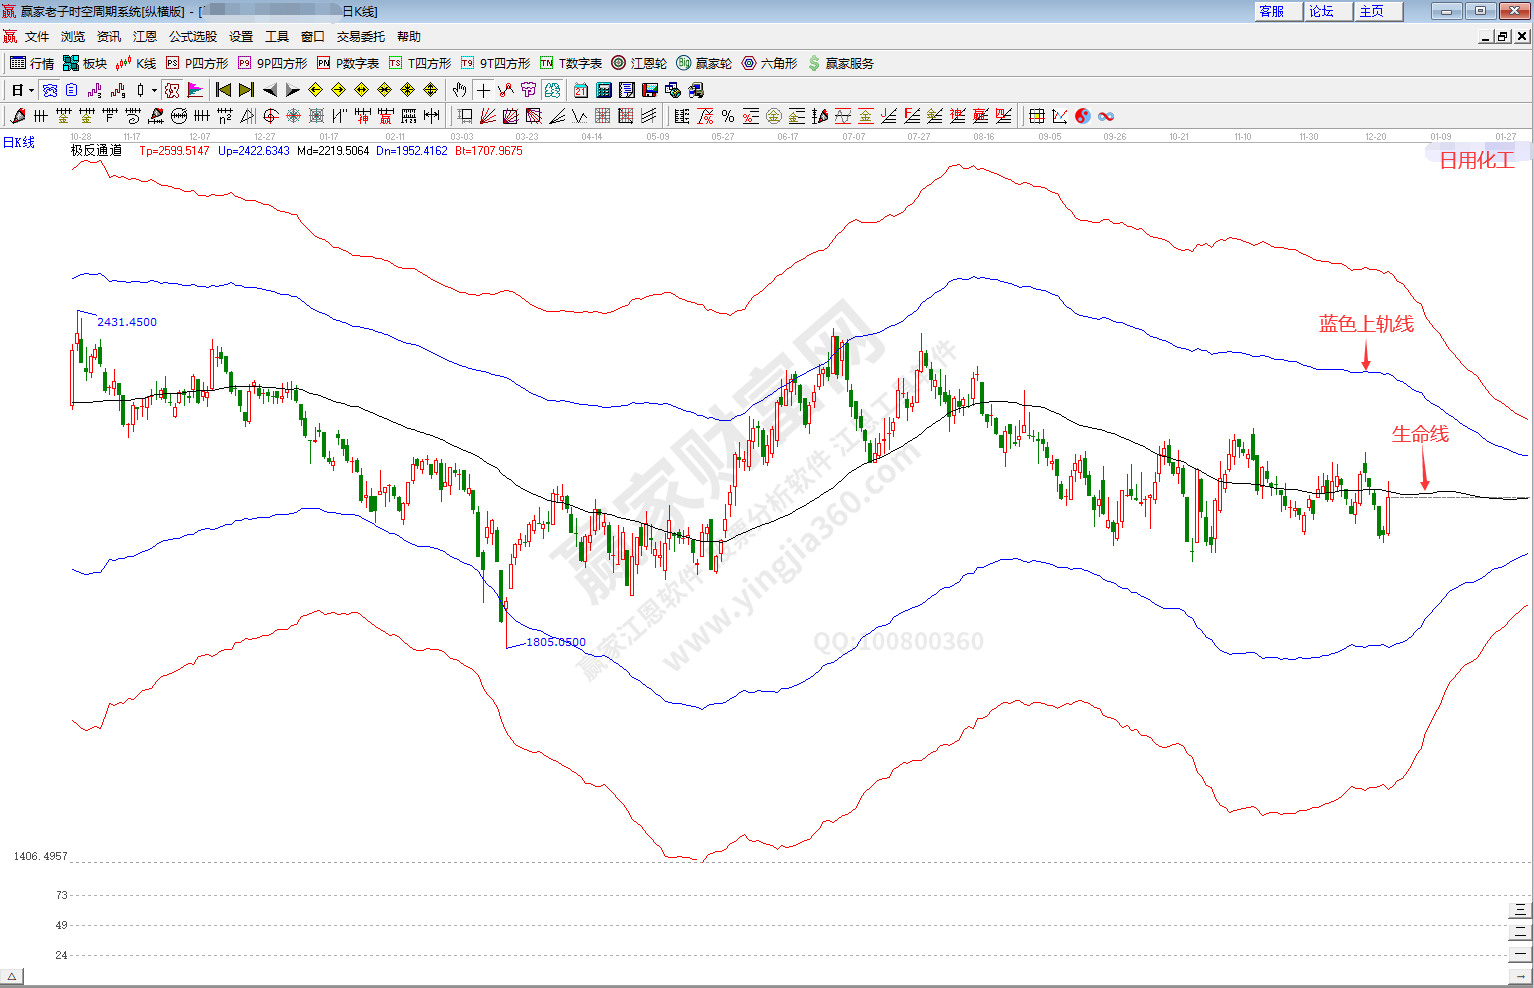Click the save floppy disk icon

click(650, 90)
